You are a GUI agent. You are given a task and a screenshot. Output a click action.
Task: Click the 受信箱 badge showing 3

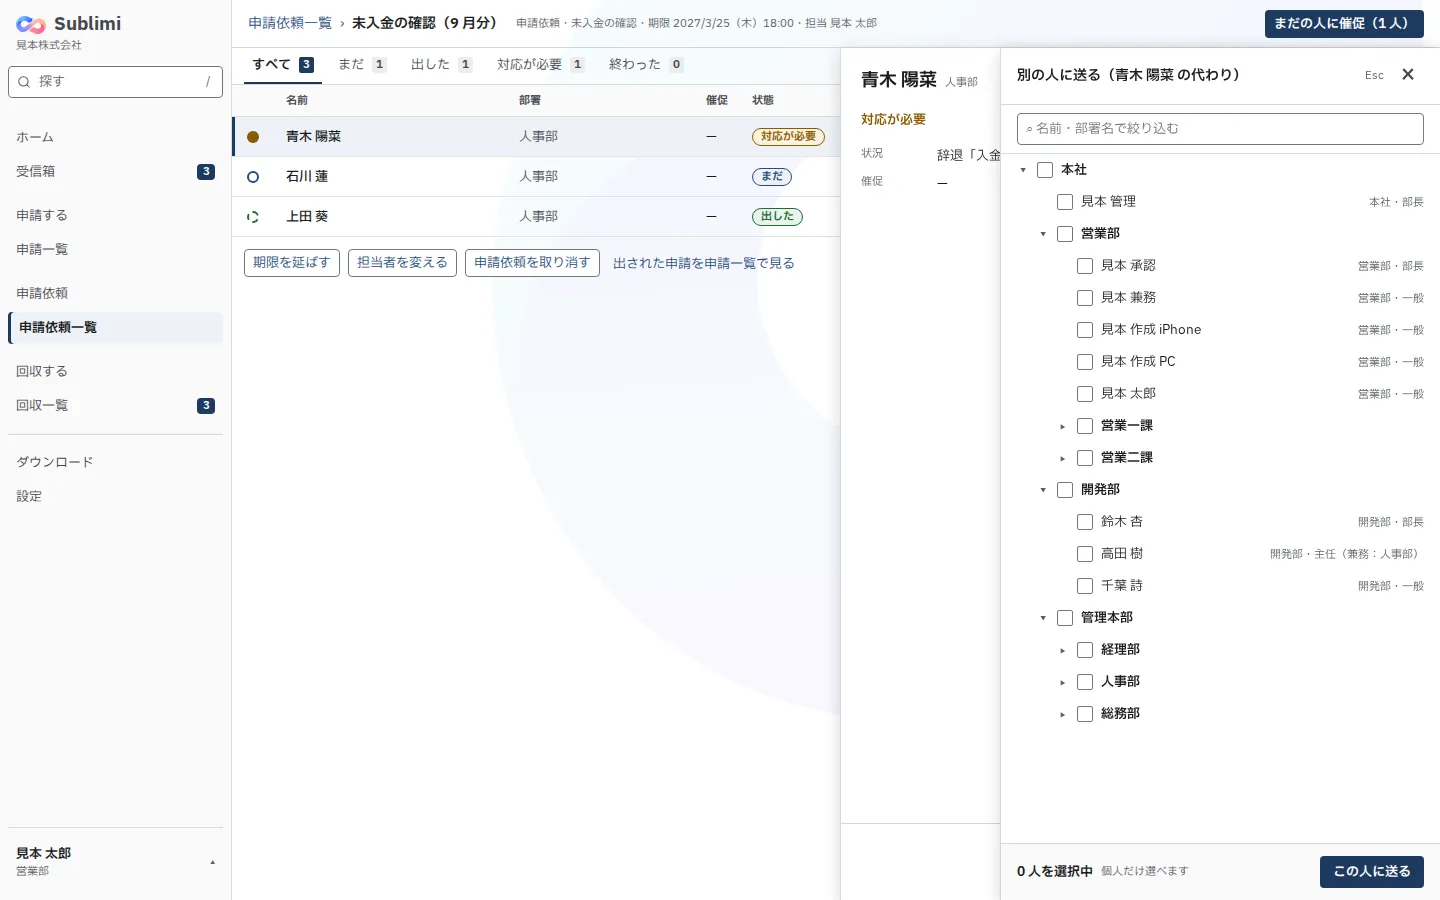click(x=206, y=172)
